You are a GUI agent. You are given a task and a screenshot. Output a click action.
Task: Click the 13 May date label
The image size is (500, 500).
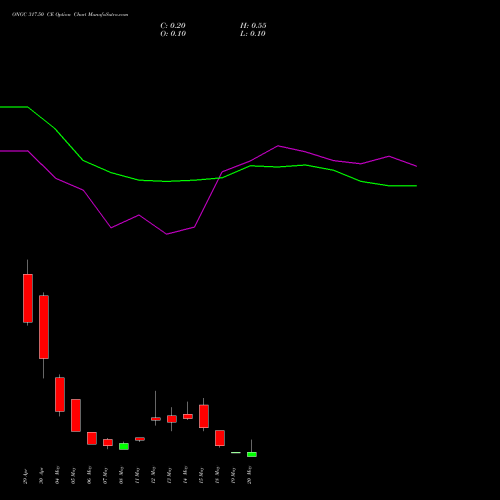pyautogui.click(x=170, y=475)
